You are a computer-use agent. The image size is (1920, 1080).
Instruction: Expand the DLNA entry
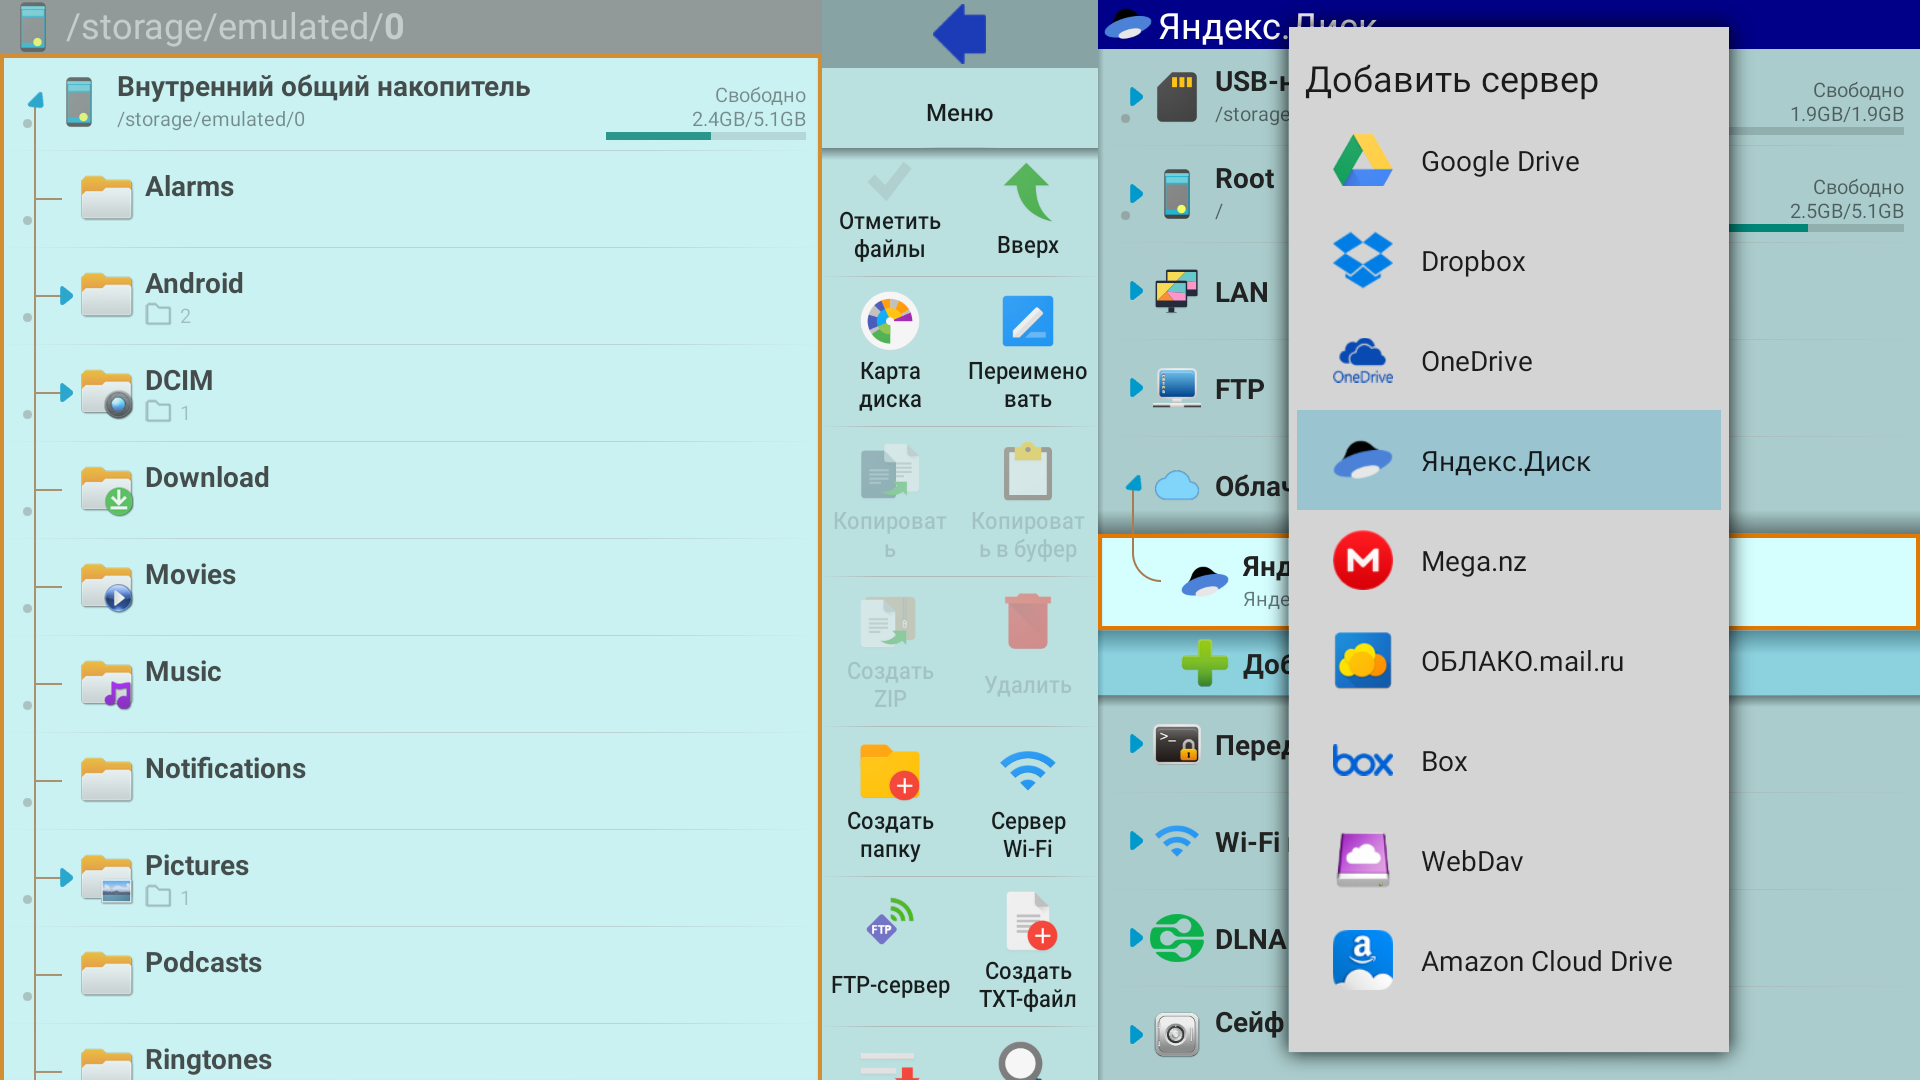coord(1135,938)
